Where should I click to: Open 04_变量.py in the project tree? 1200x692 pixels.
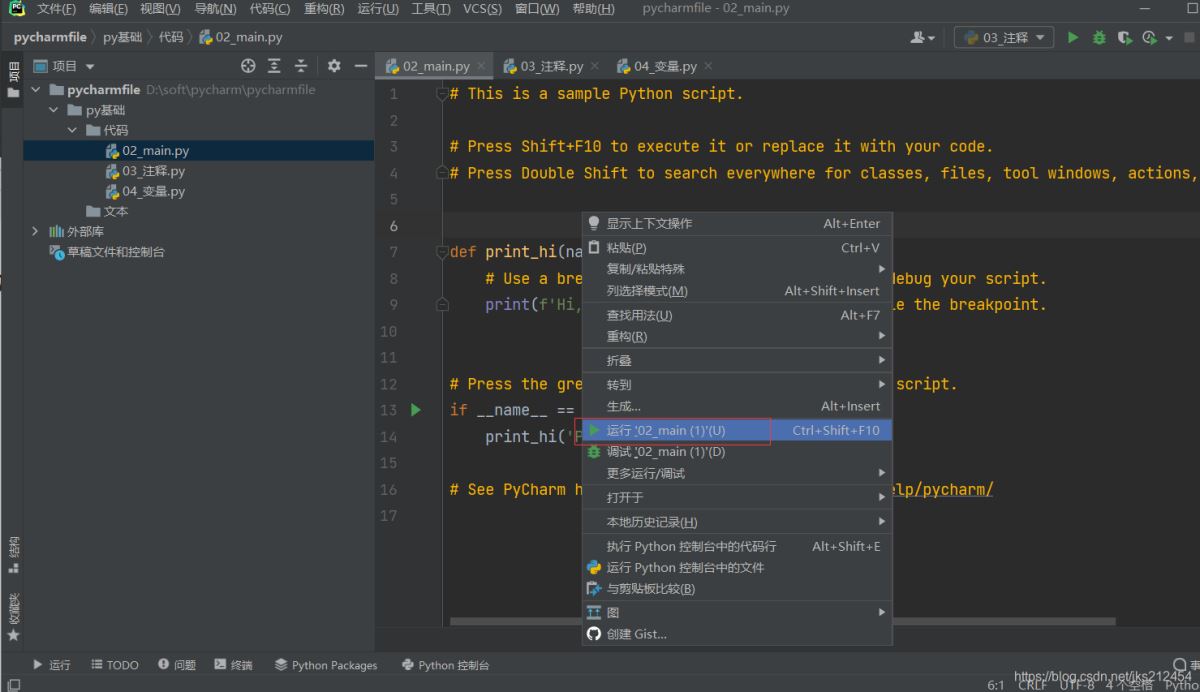pyautogui.click(x=153, y=191)
